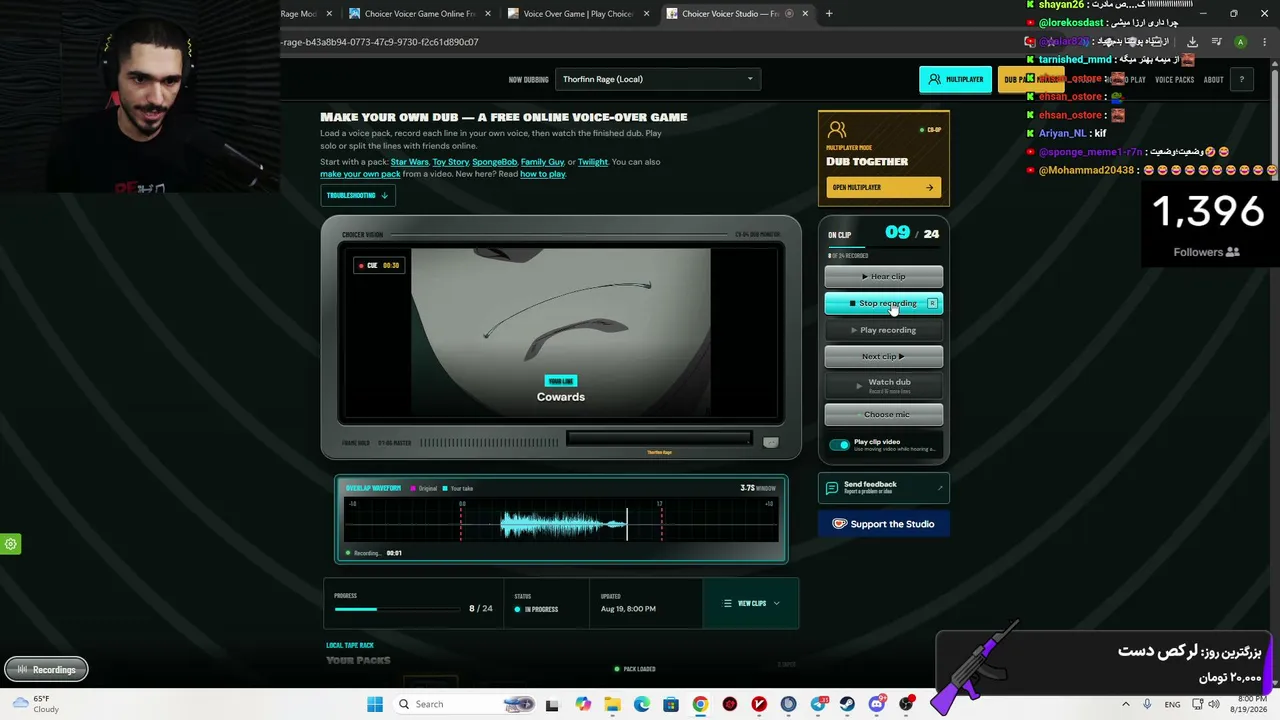Open File Explorer from the taskbar

612,704
